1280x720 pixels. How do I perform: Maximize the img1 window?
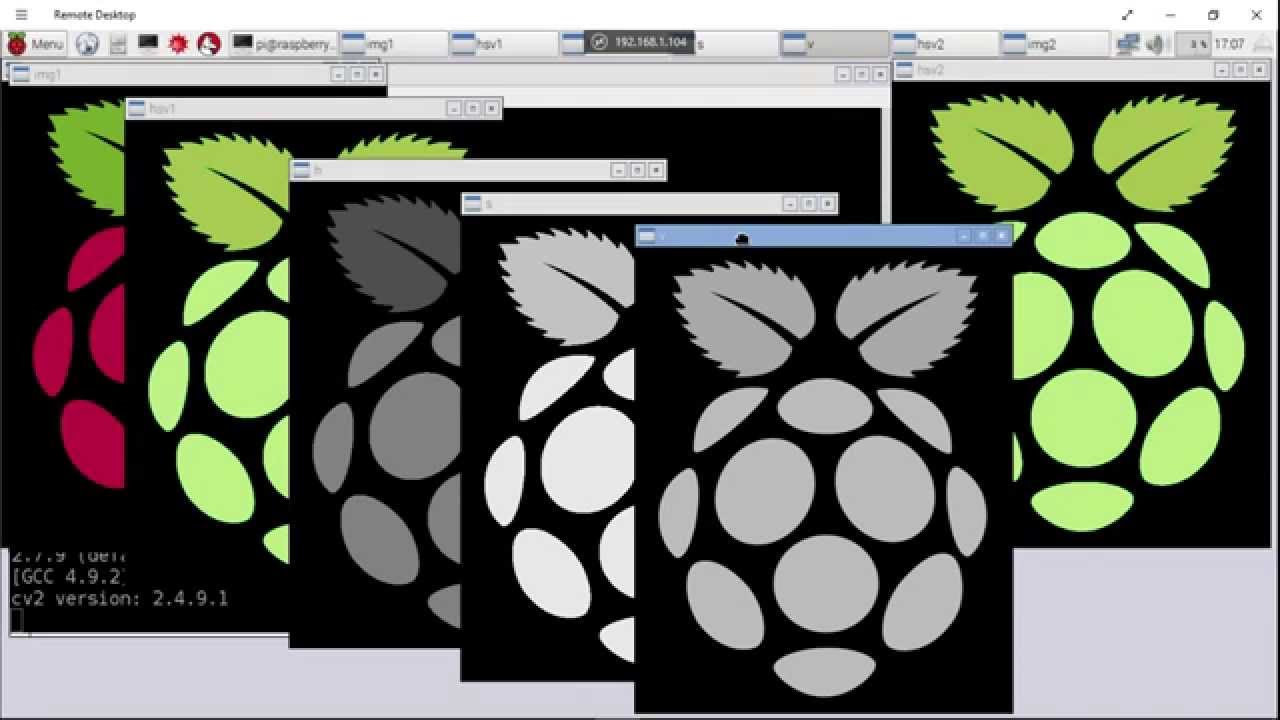[x=357, y=74]
